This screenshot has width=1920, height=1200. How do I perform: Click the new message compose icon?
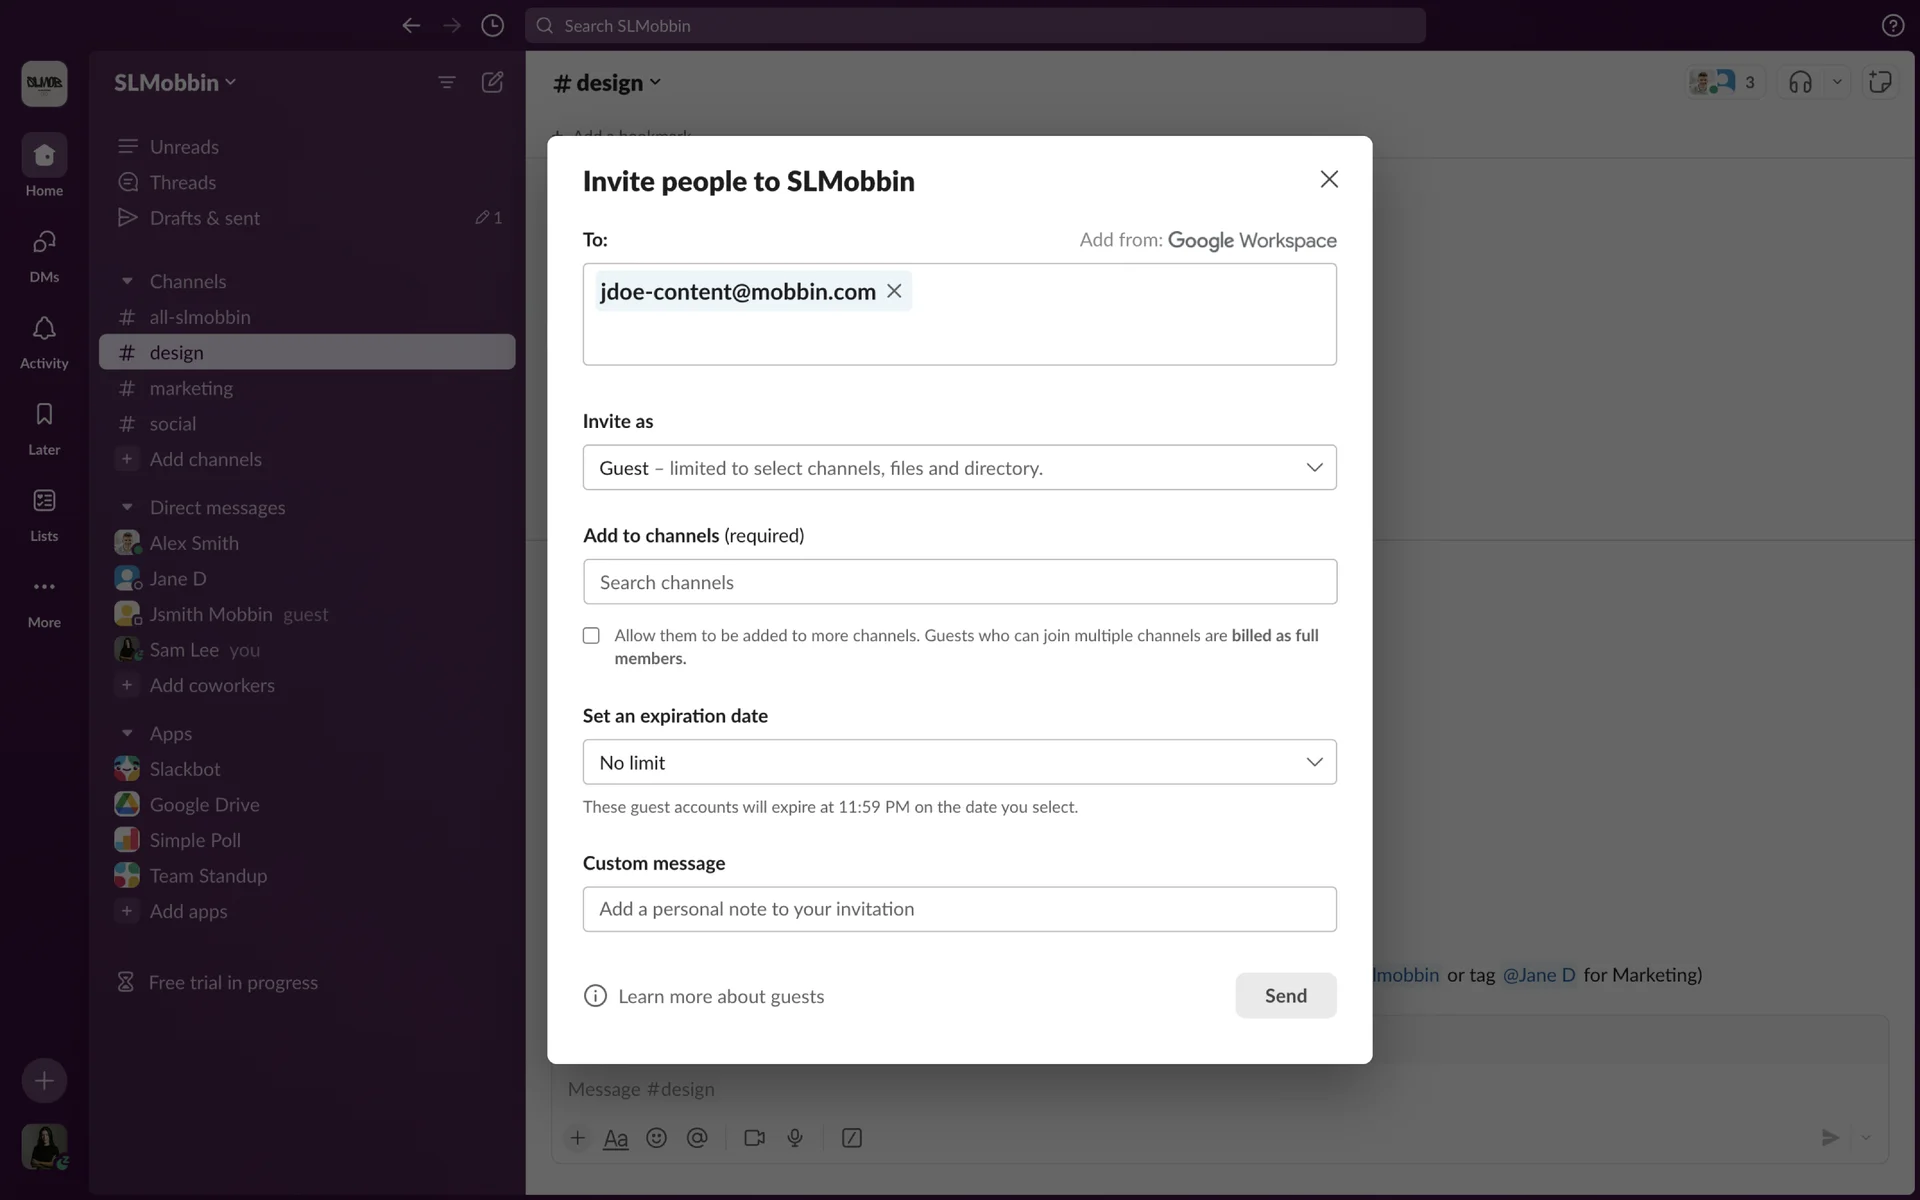492,82
